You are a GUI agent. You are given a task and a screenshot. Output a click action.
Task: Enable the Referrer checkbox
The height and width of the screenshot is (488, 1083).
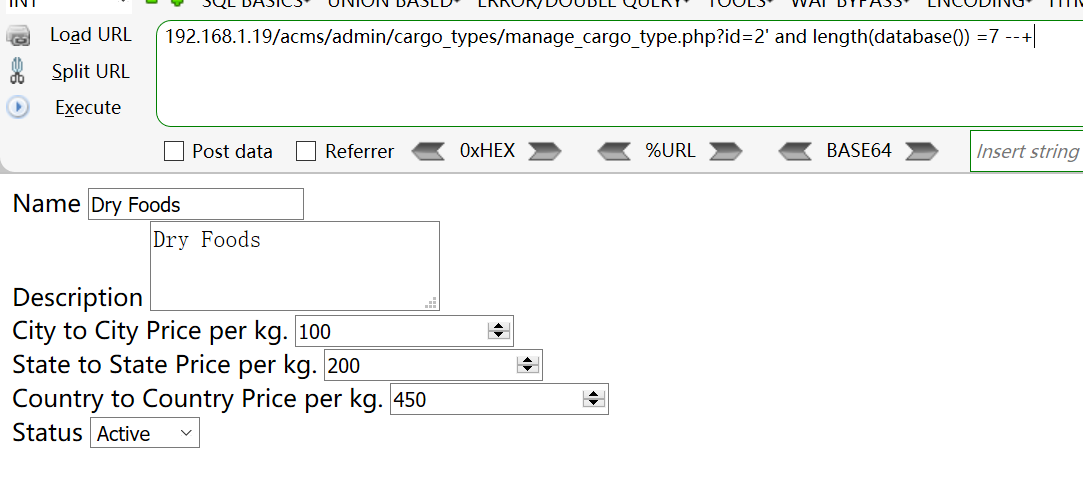306,151
